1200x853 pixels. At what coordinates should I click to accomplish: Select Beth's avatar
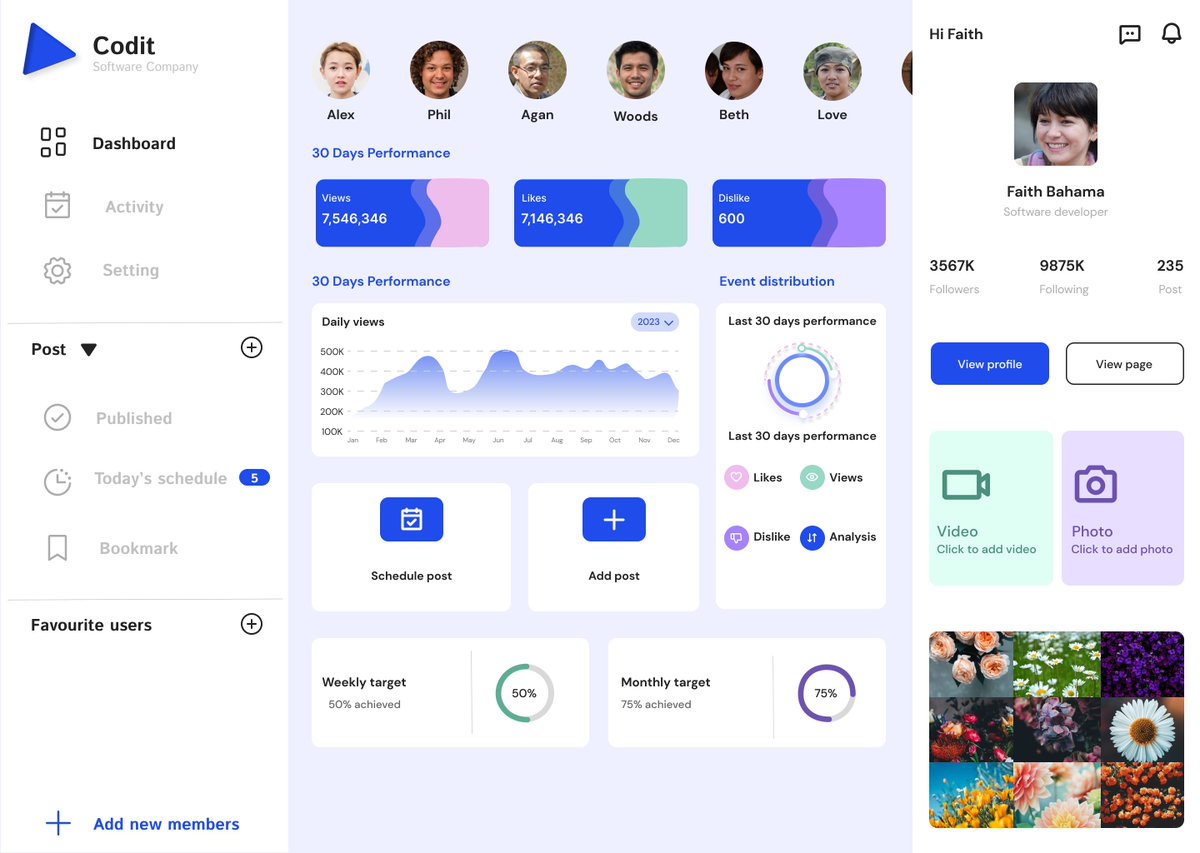734,70
